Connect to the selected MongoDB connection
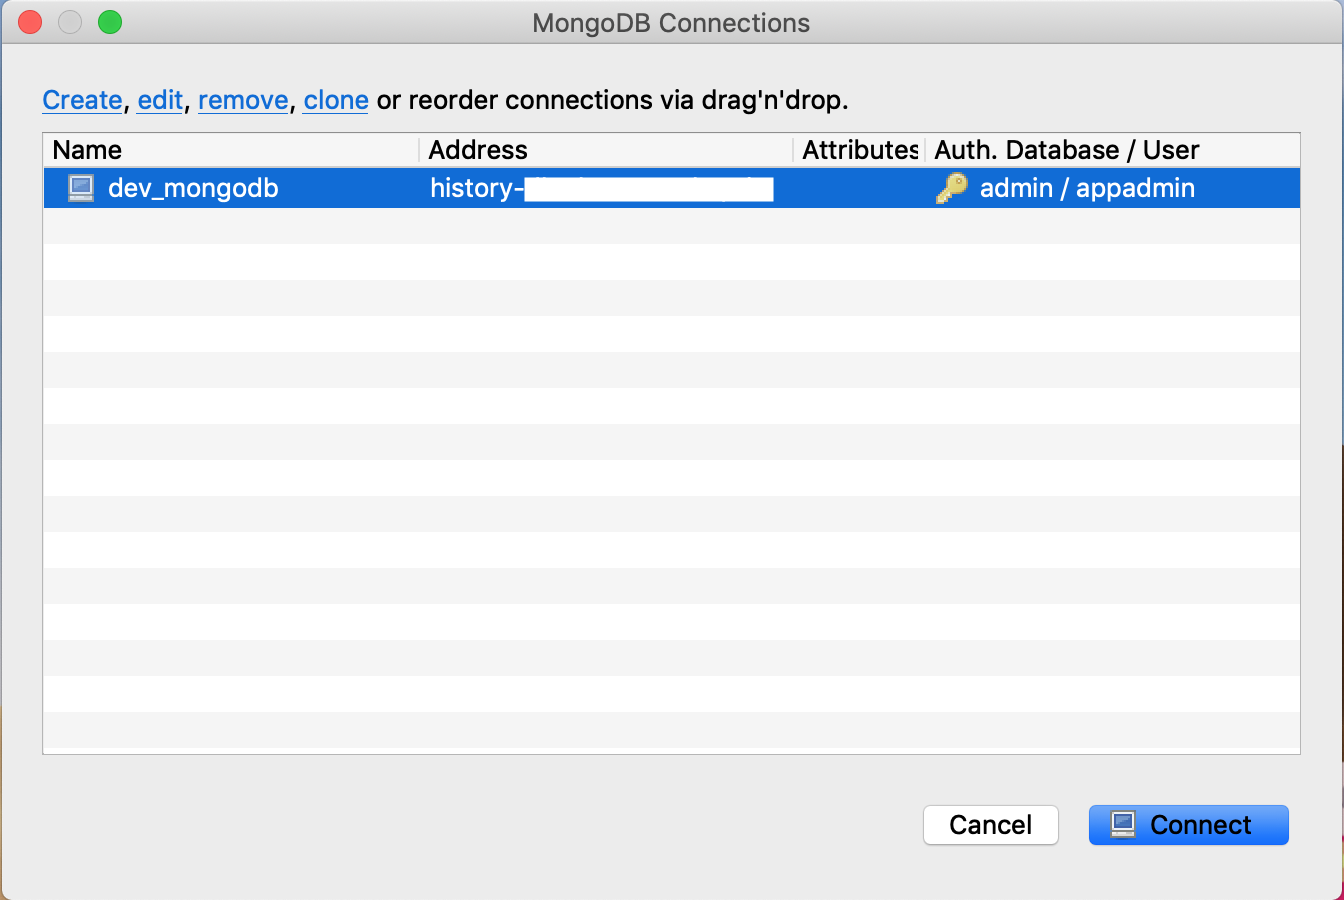 [x=1188, y=825]
